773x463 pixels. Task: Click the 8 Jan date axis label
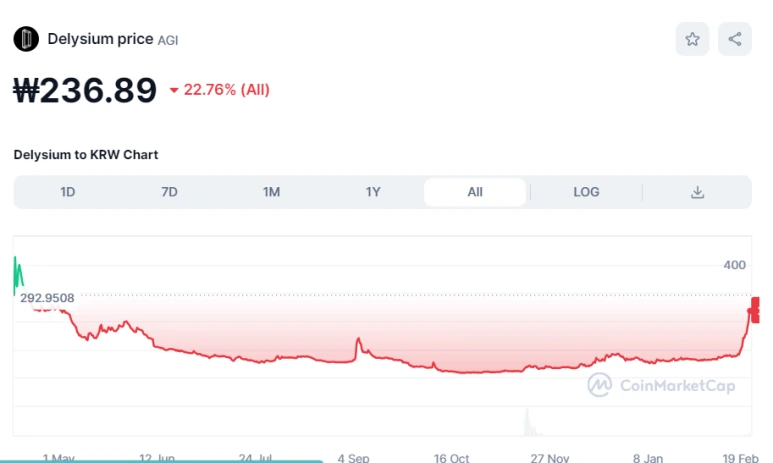click(x=648, y=458)
